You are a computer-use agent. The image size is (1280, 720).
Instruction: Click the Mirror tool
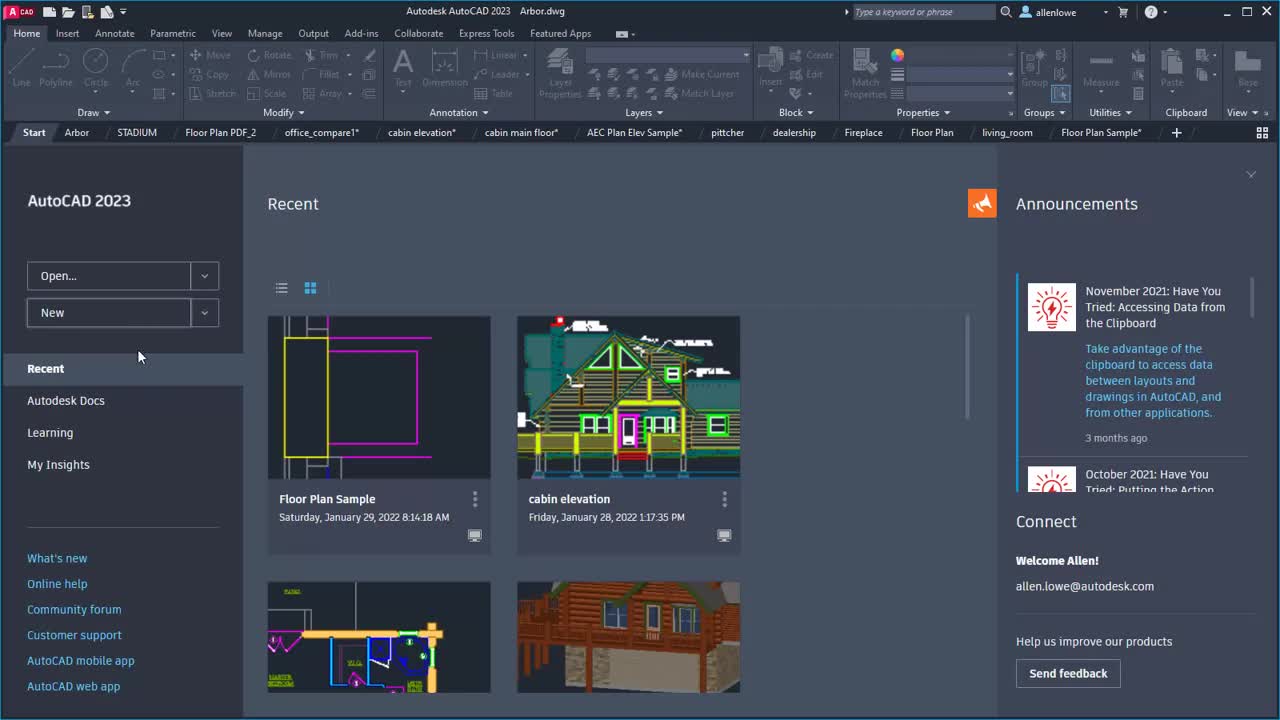coord(269,74)
